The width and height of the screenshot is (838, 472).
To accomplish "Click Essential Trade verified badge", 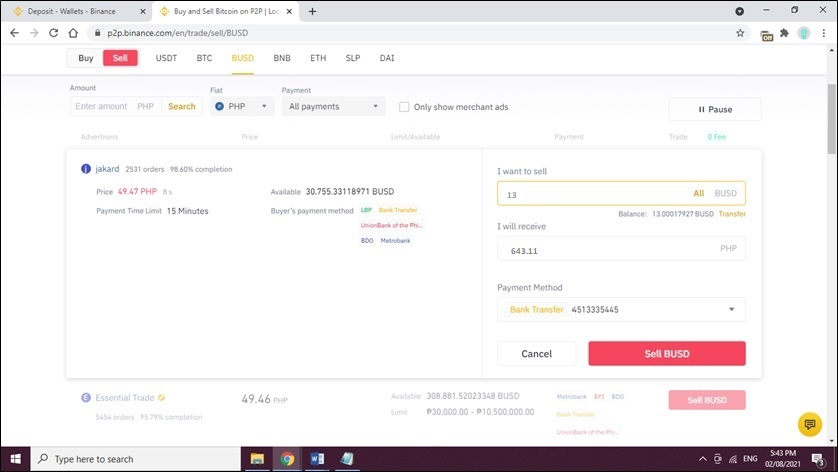I will point(161,398).
